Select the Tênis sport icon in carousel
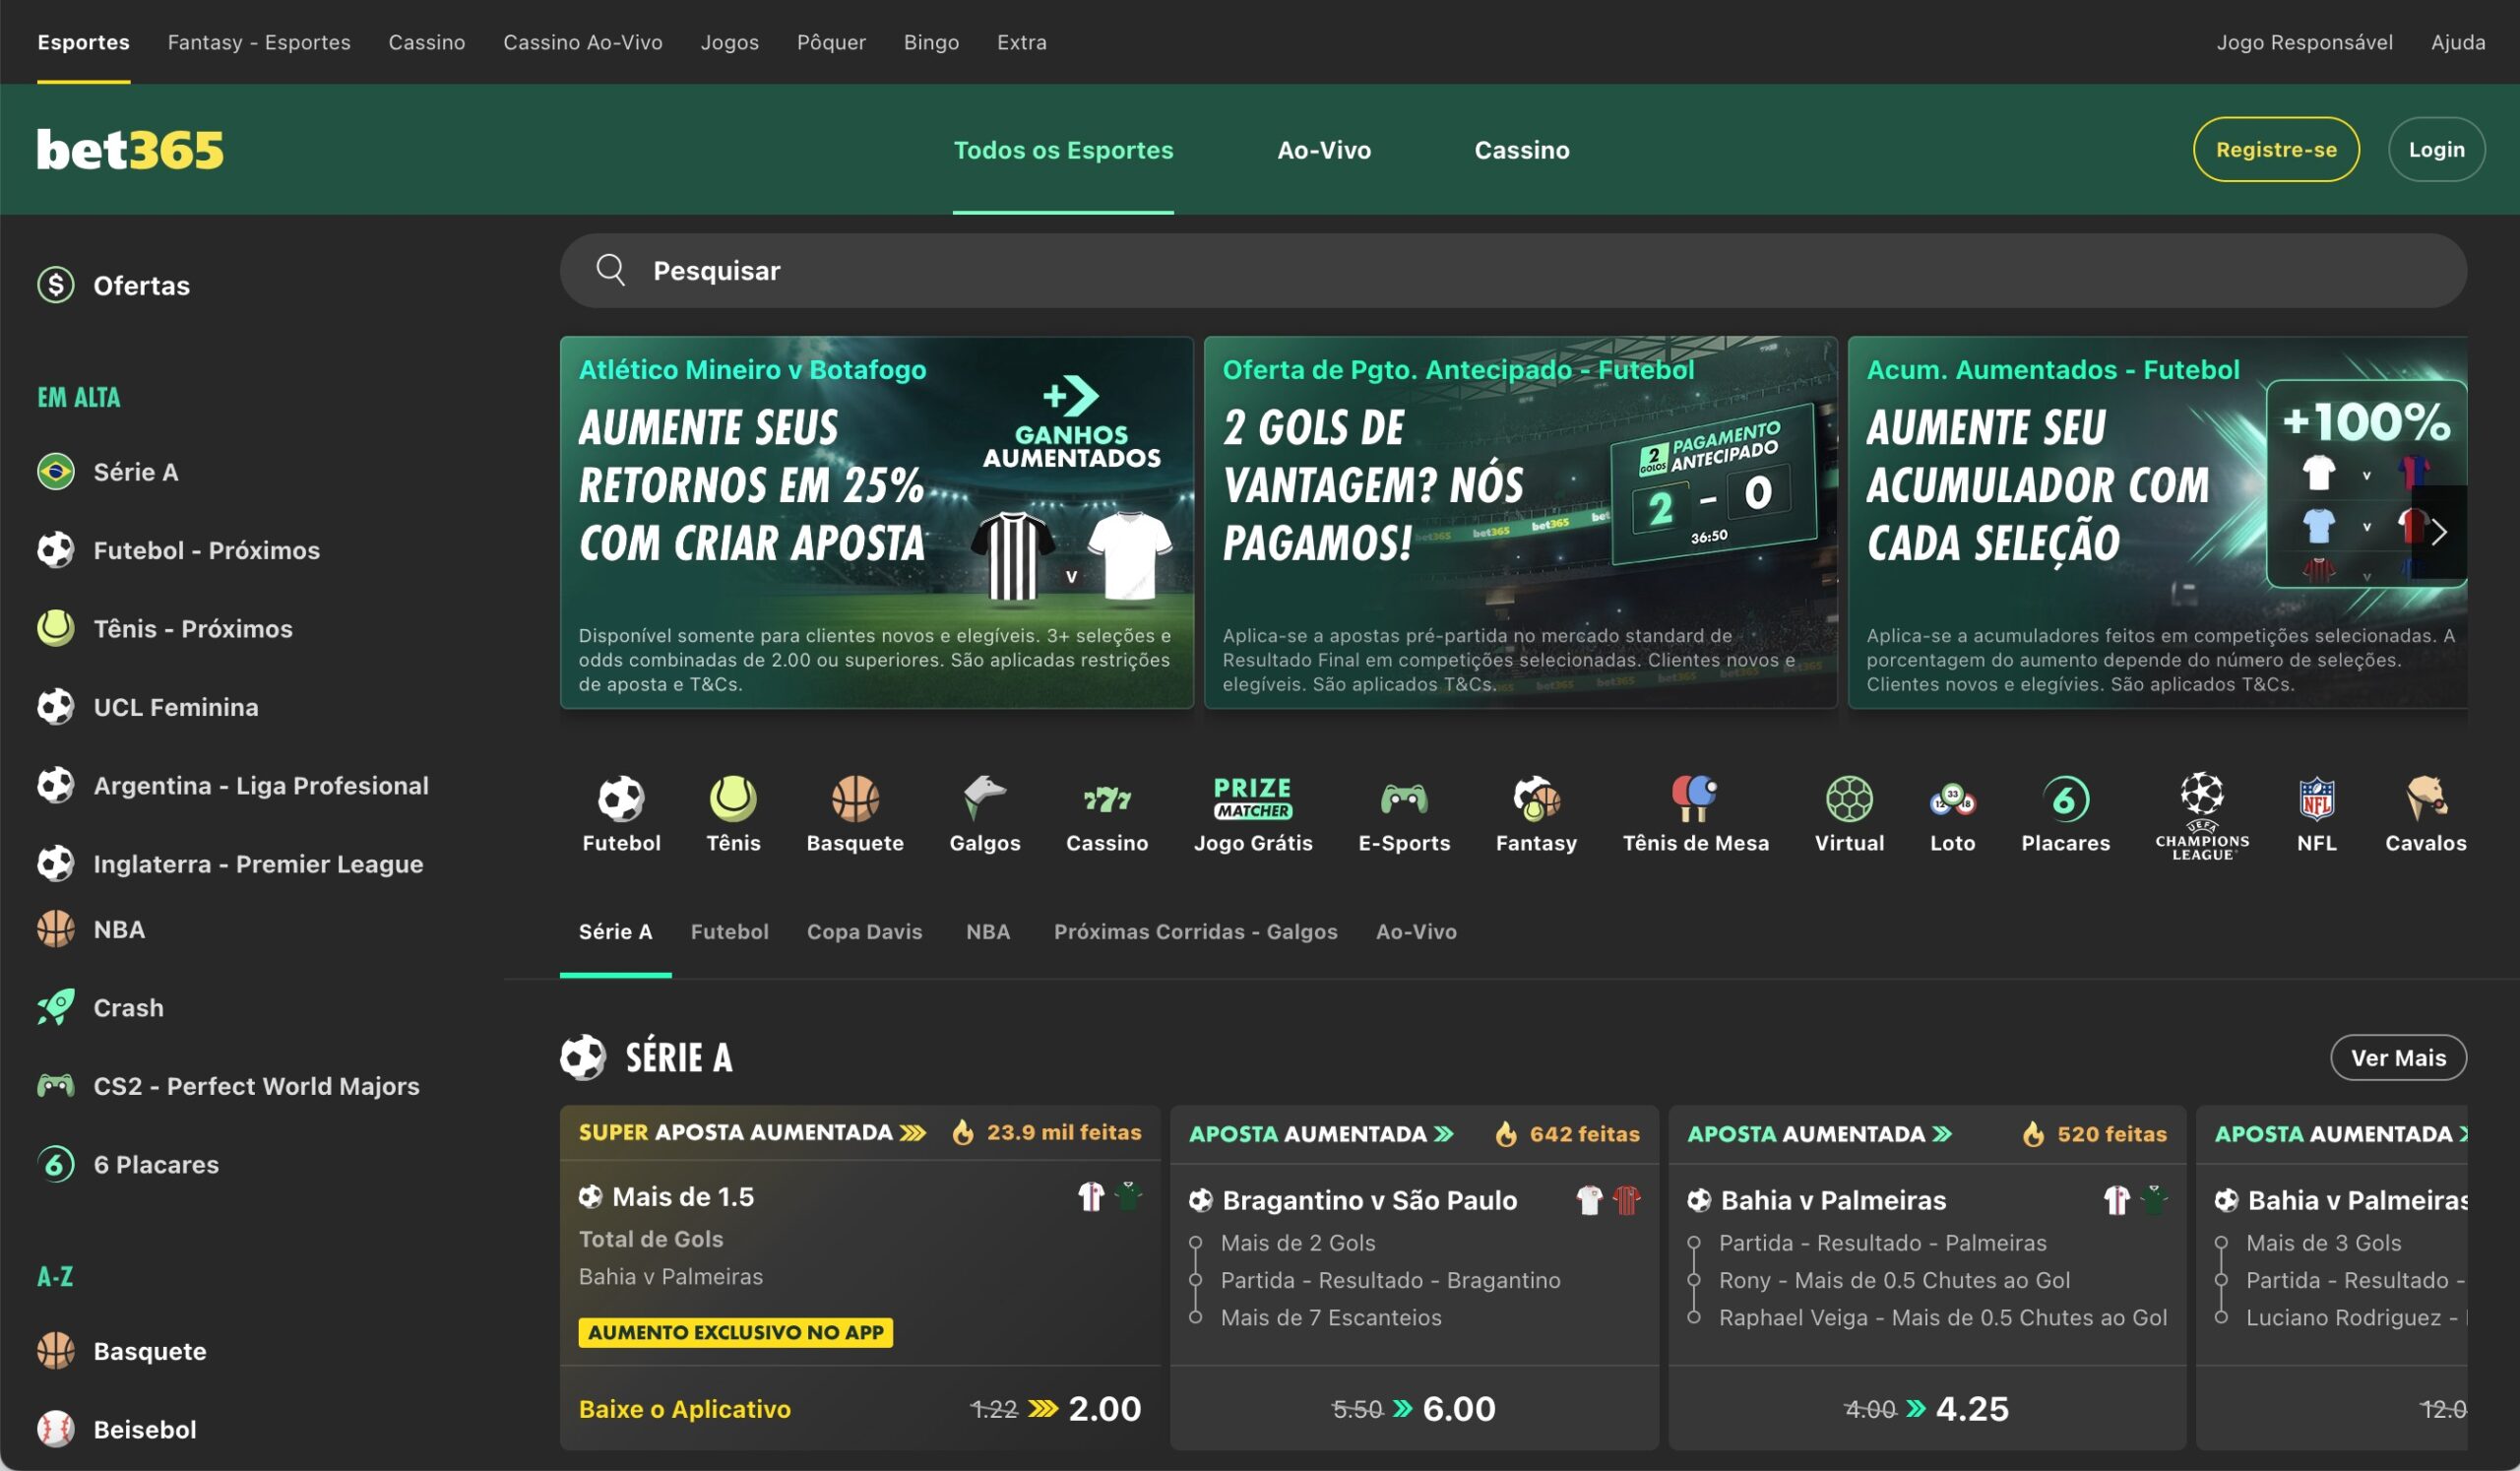This screenshot has height=1471, width=2520. [x=733, y=798]
